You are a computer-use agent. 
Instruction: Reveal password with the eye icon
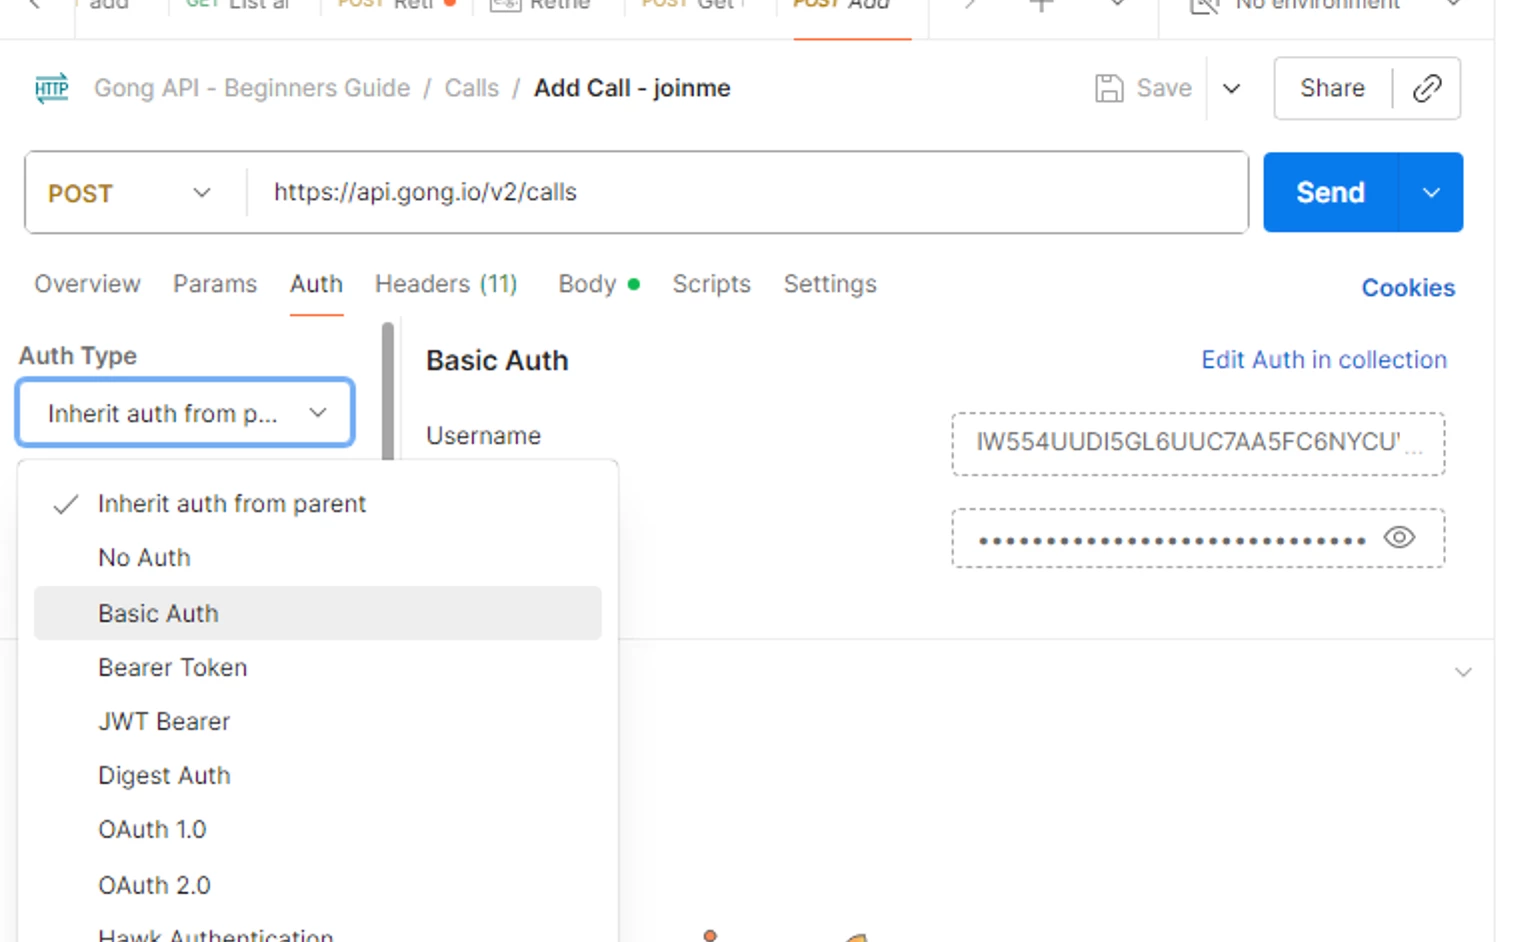pos(1399,537)
